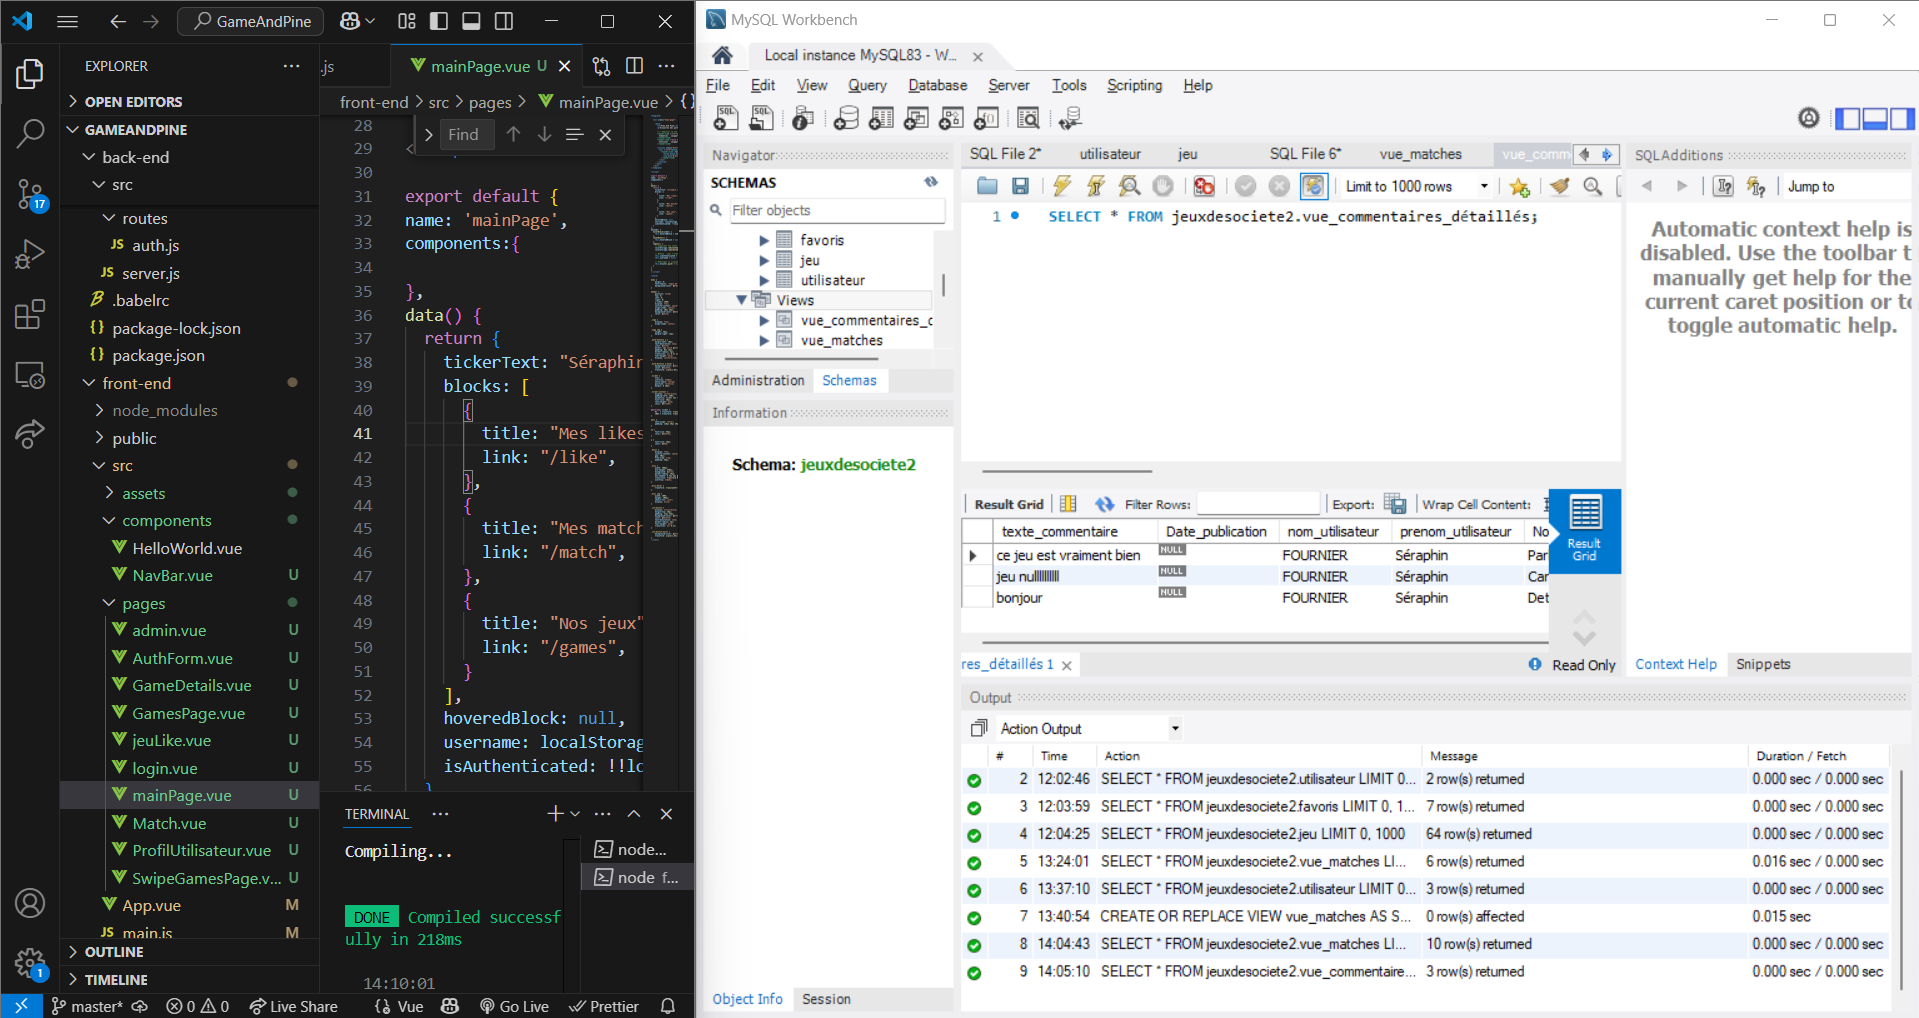Click Live Share in VS Code status bar
Screen dimensions: 1919x1018
[x=293, y=1006]
